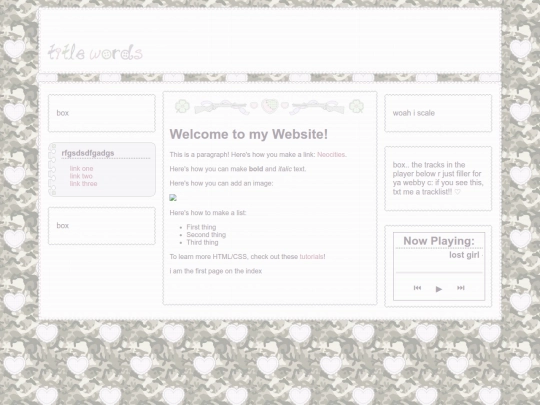Click the 'title words' header logo
The width and height of the screenshot is (540, 405).
[95, 52]
